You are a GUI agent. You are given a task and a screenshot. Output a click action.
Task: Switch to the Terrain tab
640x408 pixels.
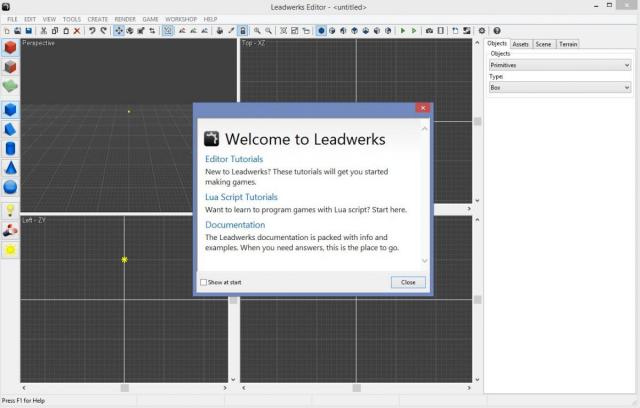[568, 44]
